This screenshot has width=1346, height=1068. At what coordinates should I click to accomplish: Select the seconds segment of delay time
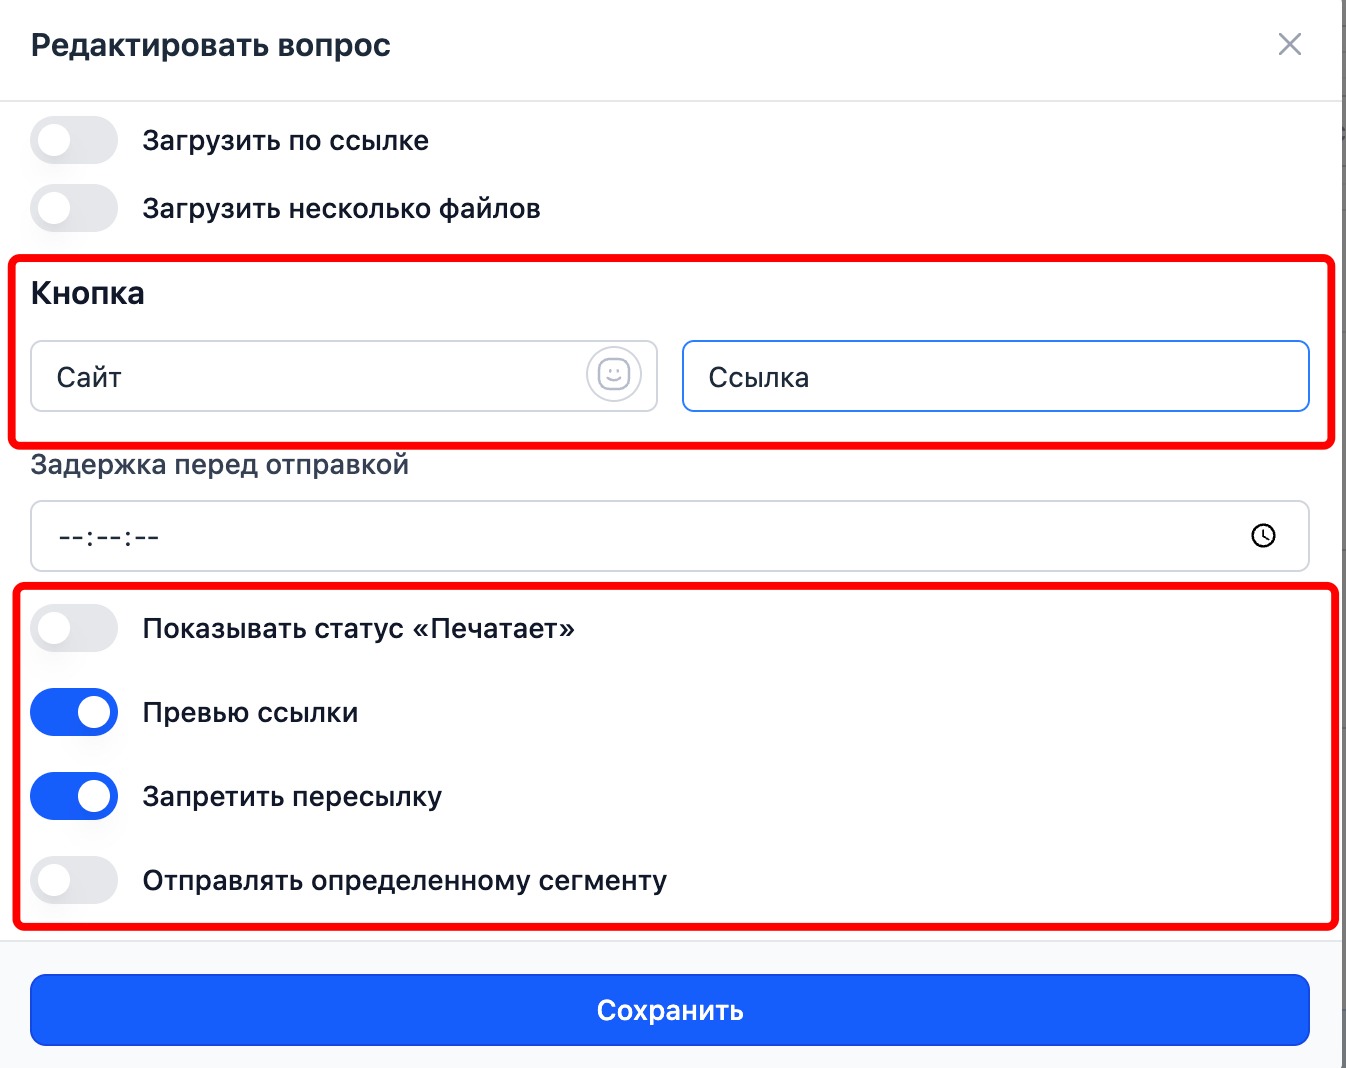click(x=146, y=537)
